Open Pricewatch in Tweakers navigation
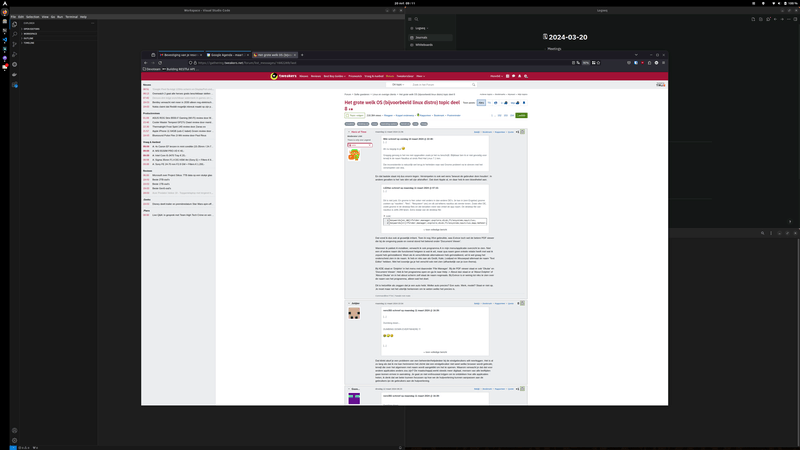The width and height of the screenshot is (800, 450). pyautogui.click(x=355, y=76)
